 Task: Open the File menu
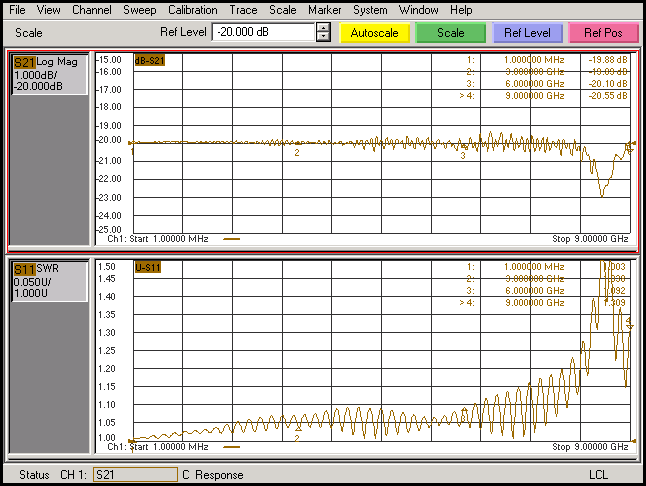[17, 10]
